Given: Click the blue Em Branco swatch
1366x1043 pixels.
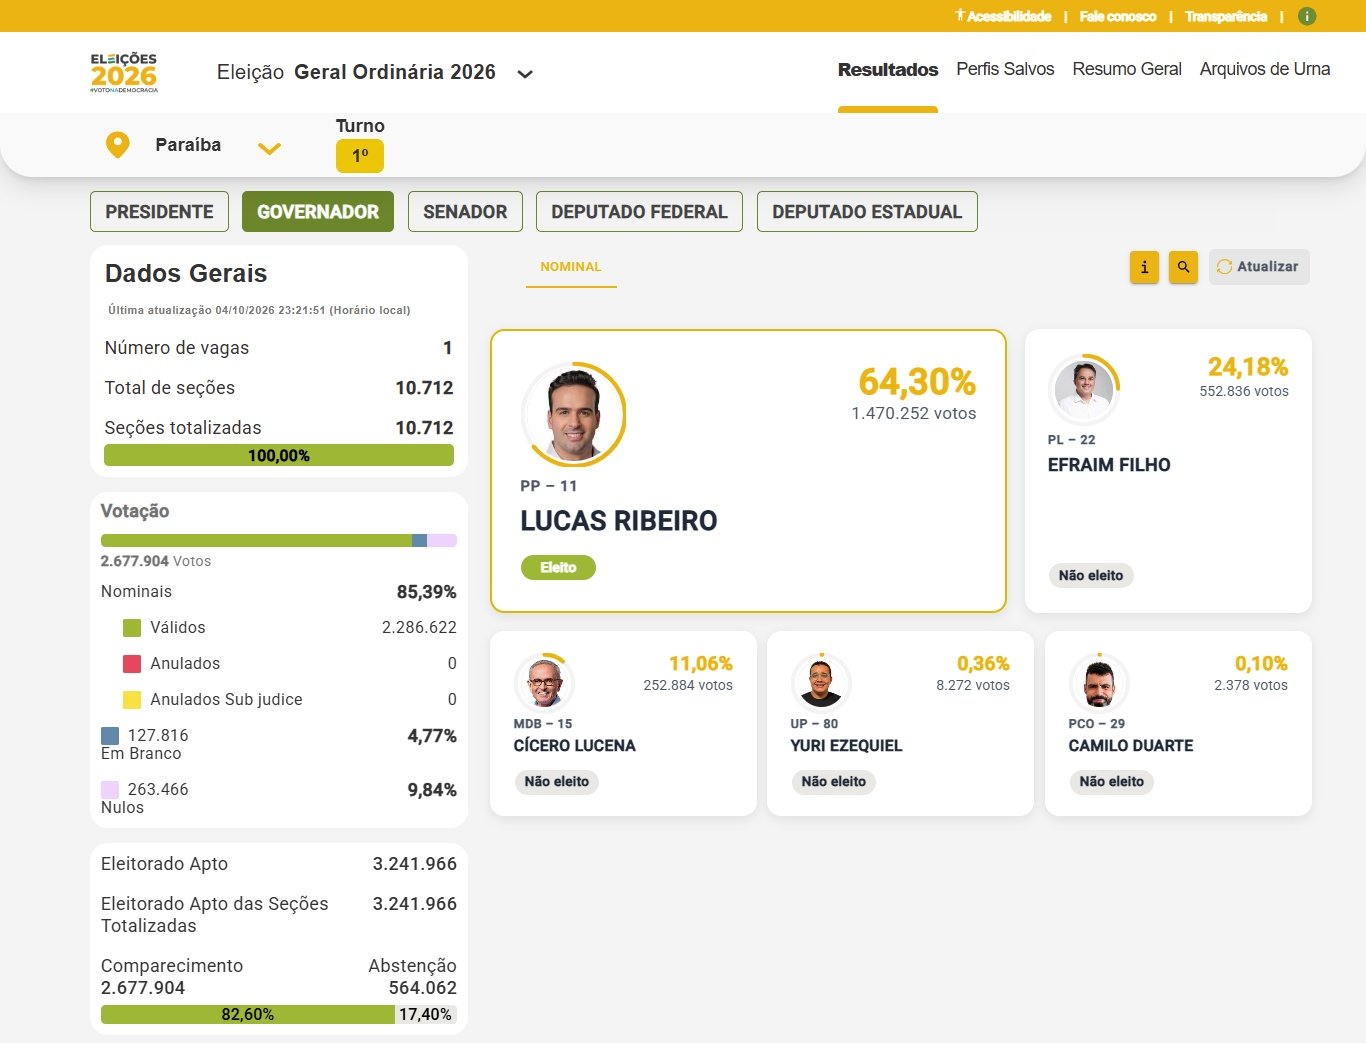Looking at the screenshot, I should click(110, 736).
